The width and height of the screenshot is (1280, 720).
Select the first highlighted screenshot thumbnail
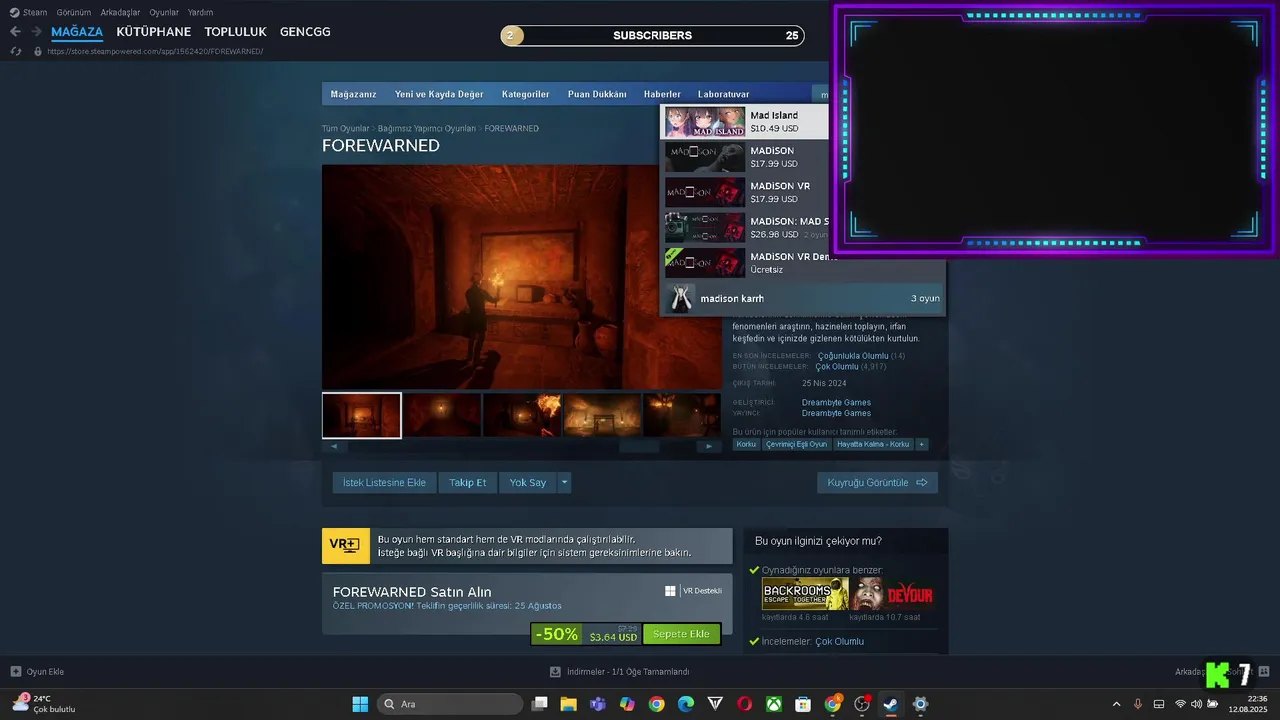coord(362,415)
